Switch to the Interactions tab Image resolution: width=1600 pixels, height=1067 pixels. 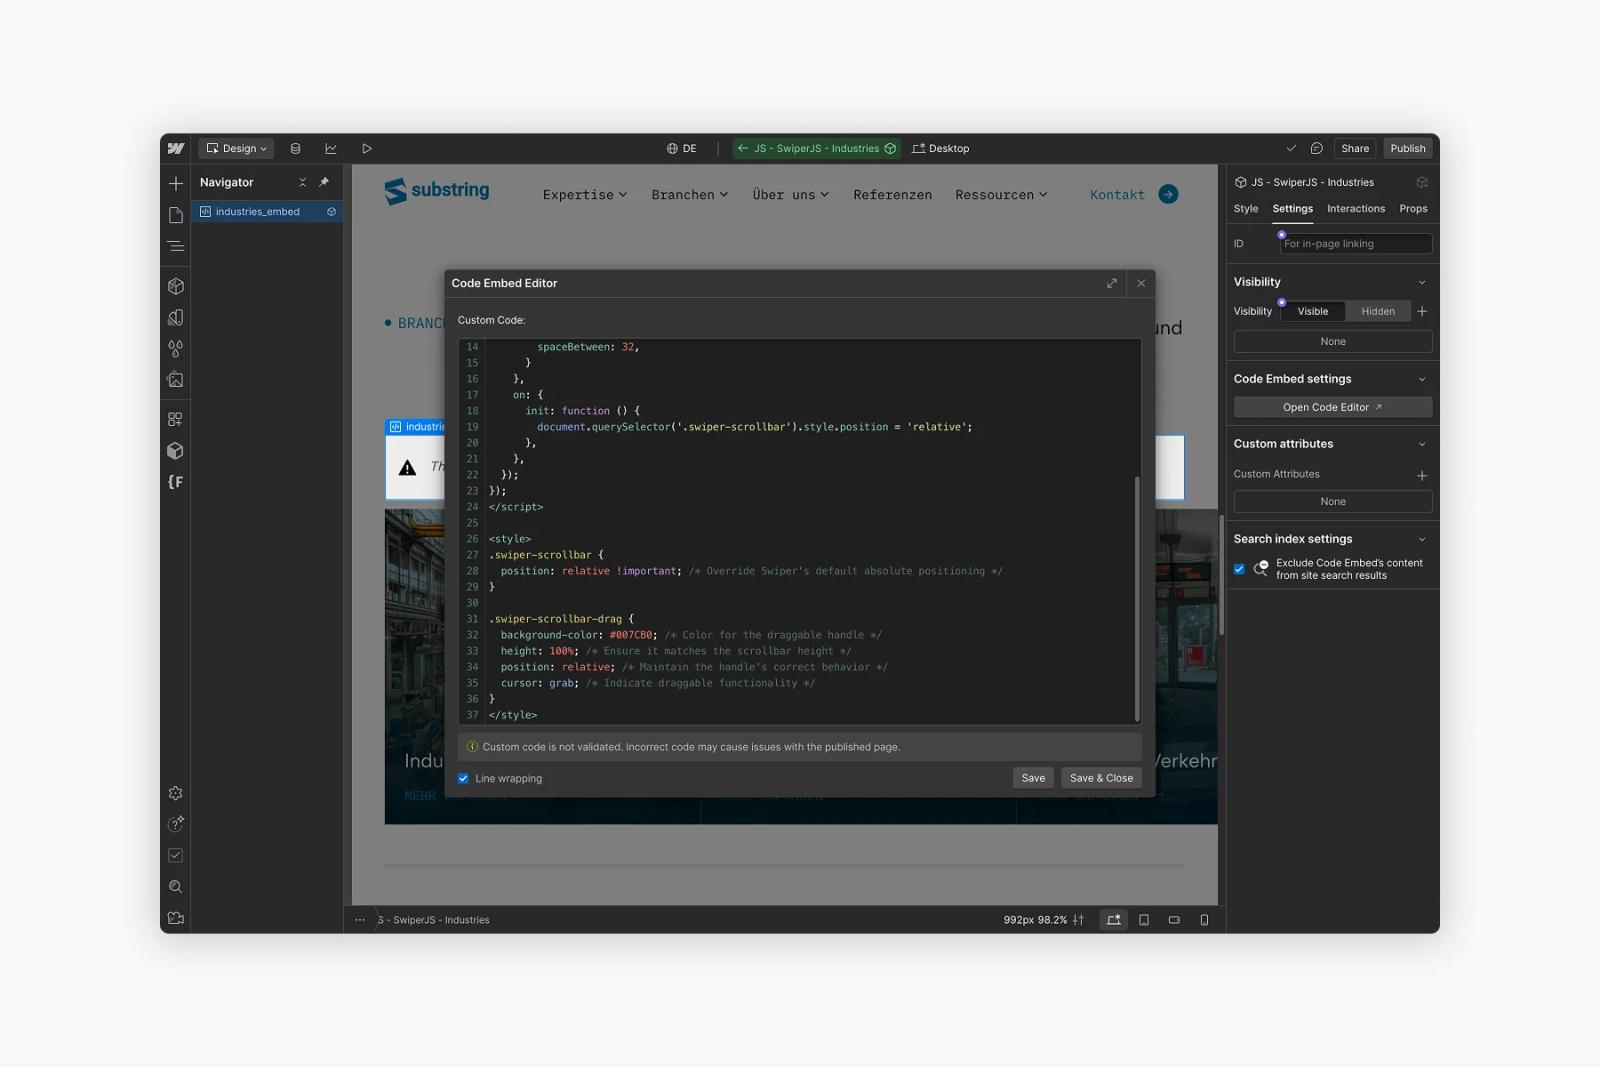click(x=1356, y=209)
